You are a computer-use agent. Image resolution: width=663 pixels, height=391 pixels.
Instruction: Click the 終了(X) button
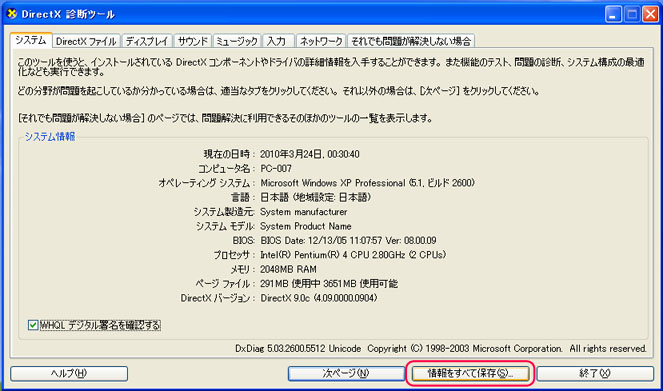[x=595, y=373]
